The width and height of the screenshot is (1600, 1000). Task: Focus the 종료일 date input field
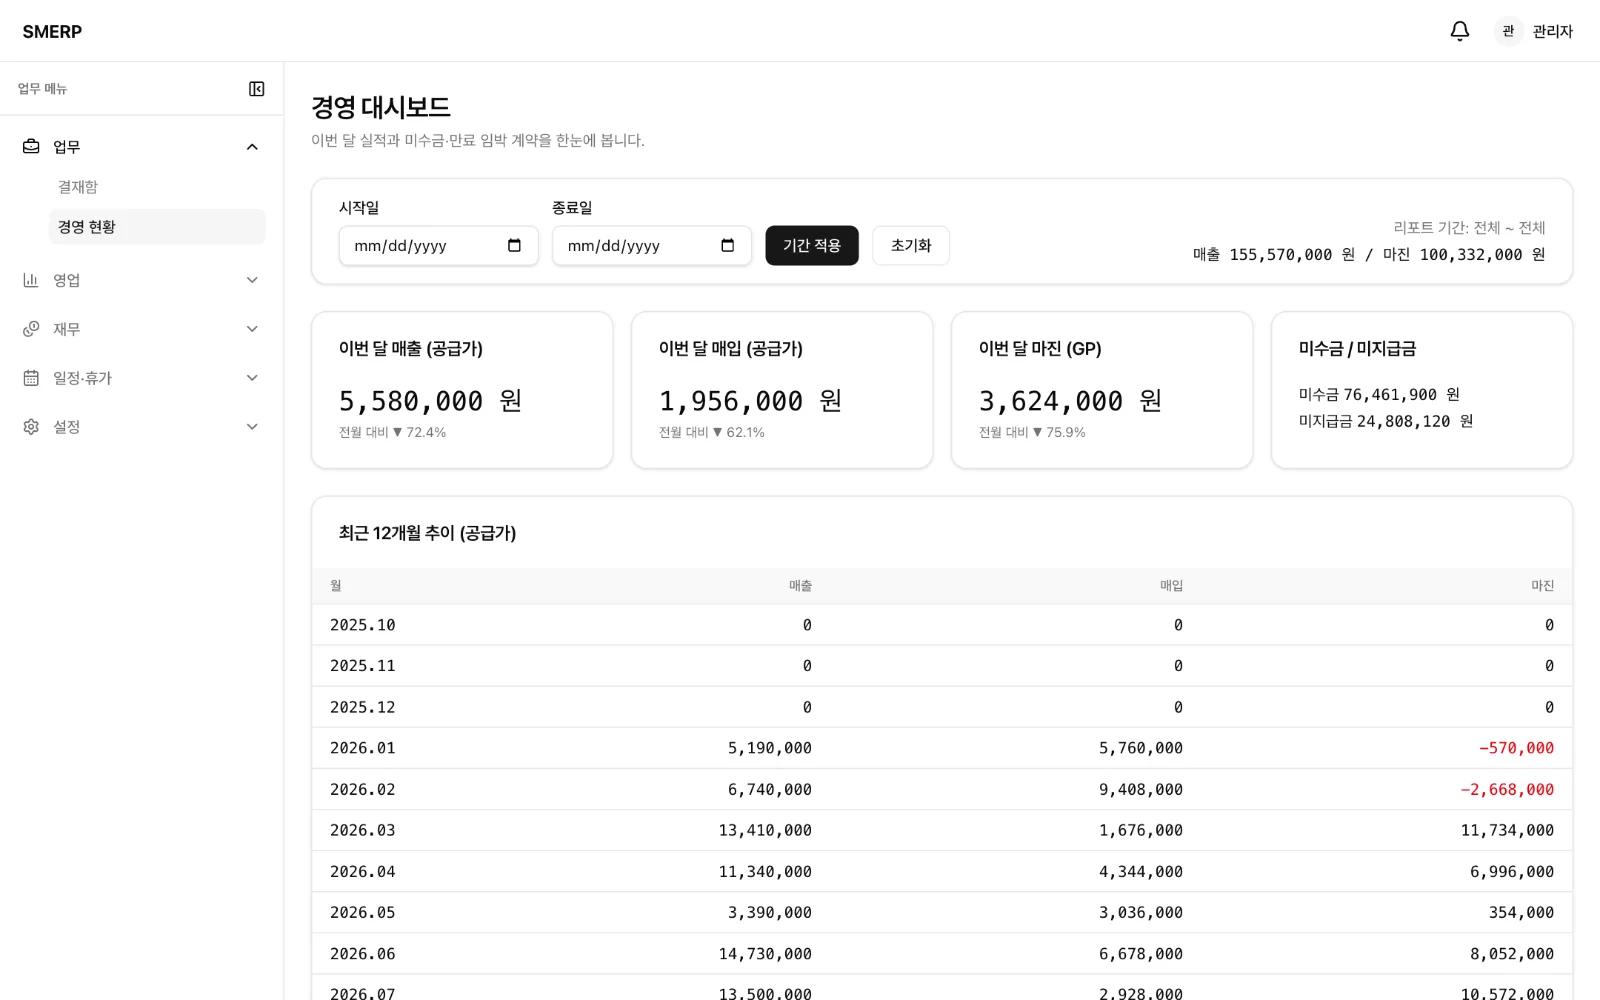652,246
